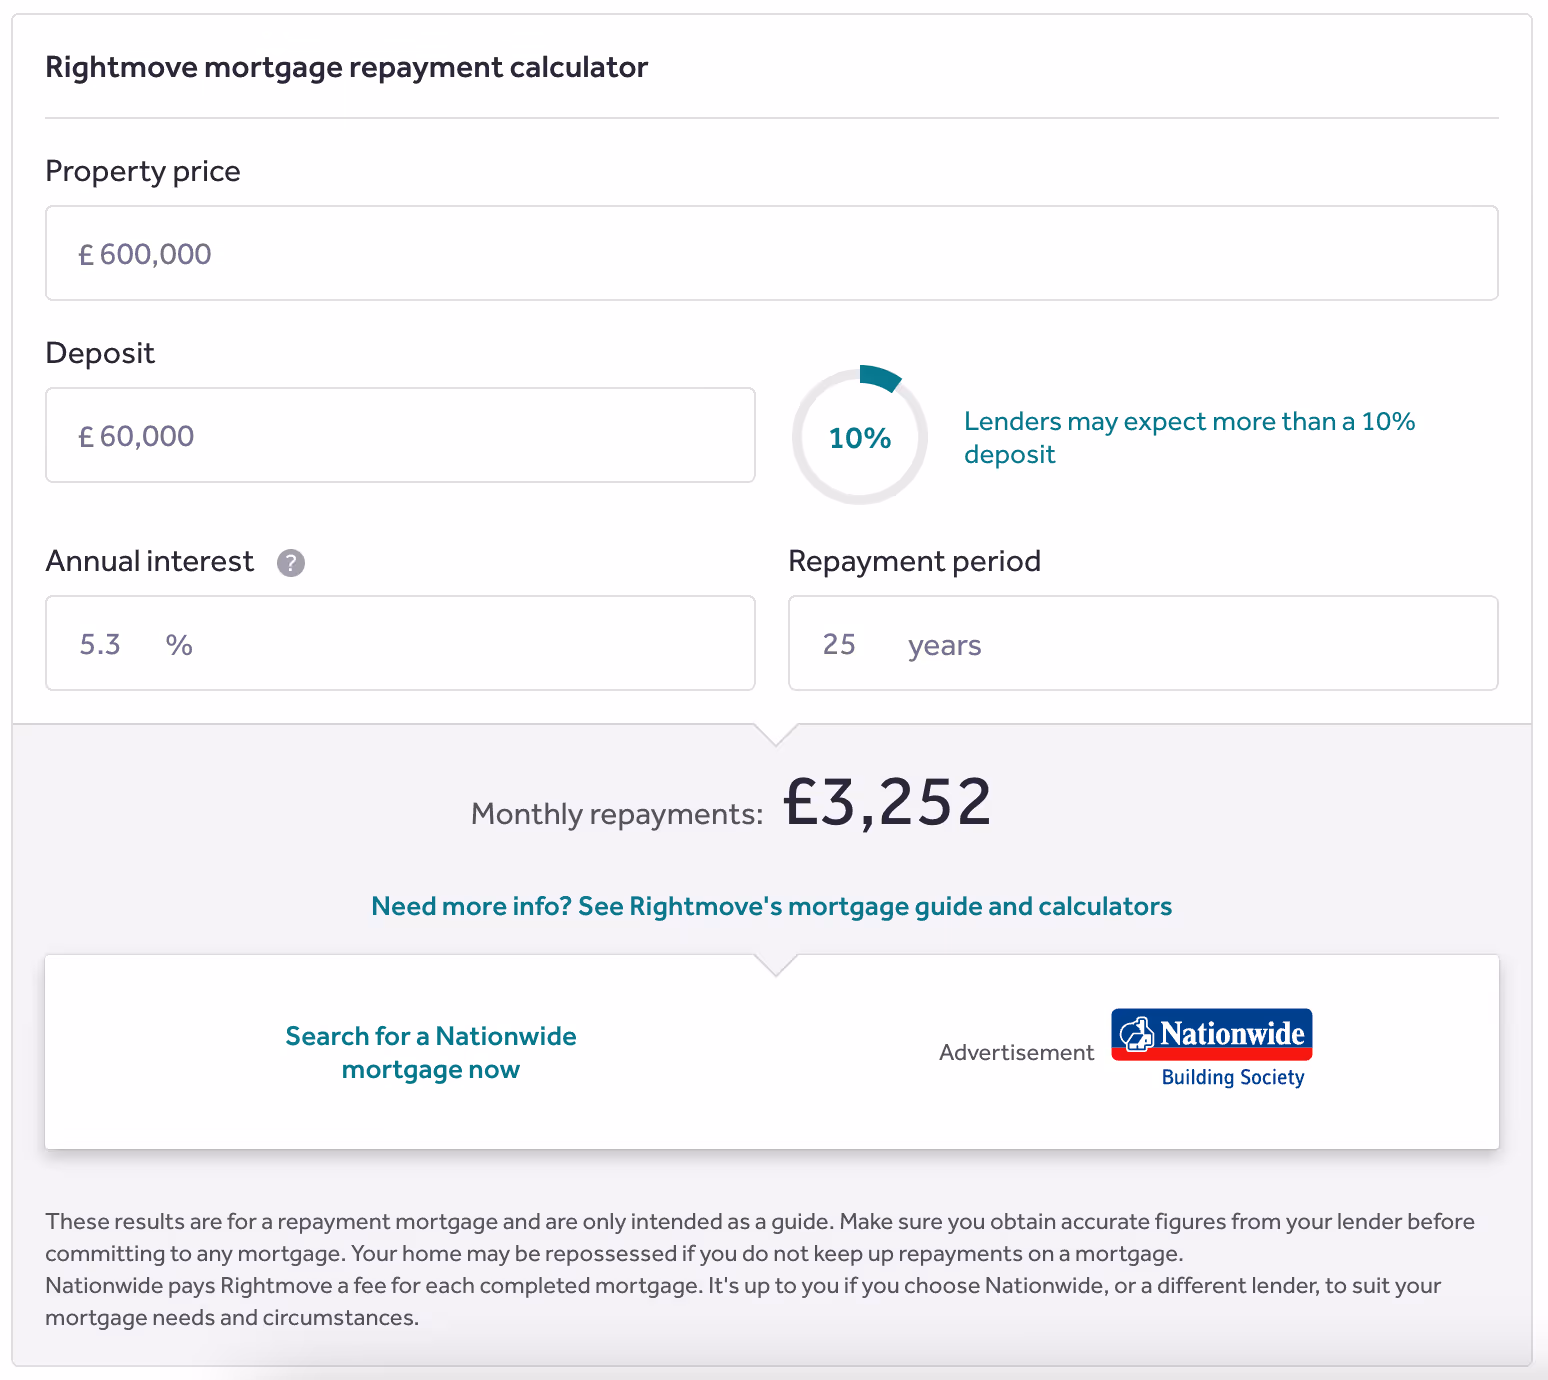The height and width of the screenshot is (1380, 1548).
Task: Click Search for a Nationwide mortgage now
Action: (x=431, y=1052)
